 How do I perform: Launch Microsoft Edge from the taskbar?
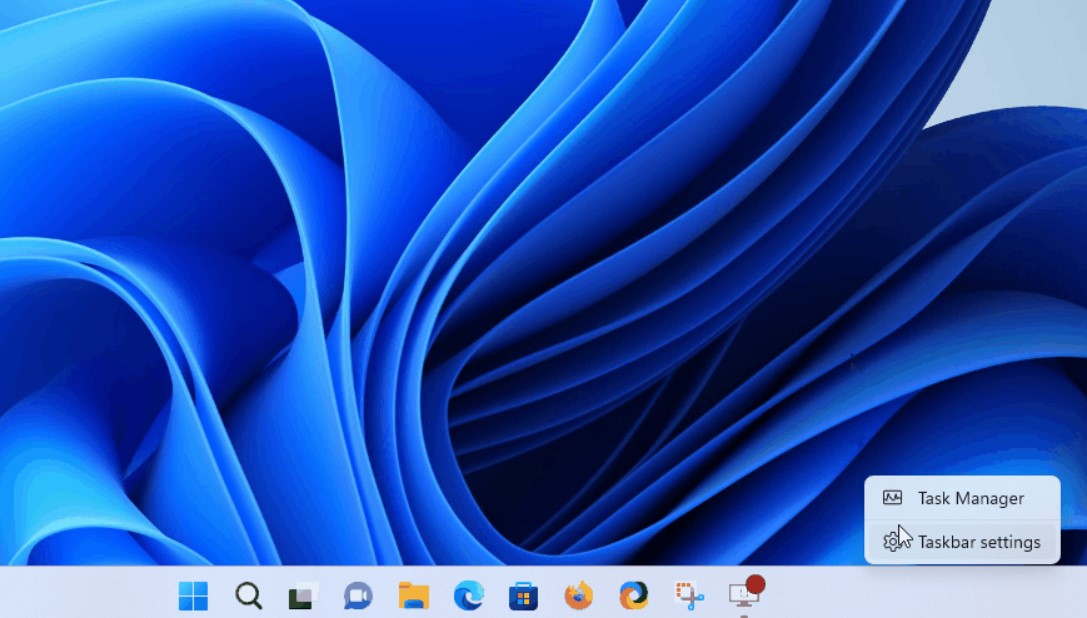coord(468,596)
